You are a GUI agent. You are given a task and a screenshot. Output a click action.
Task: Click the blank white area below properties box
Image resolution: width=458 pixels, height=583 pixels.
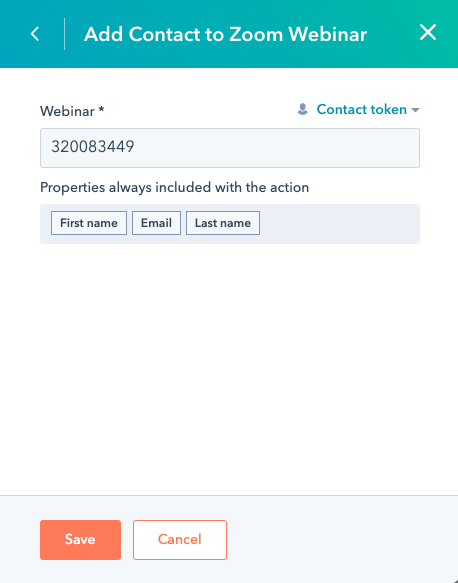(x=229, y=368)
